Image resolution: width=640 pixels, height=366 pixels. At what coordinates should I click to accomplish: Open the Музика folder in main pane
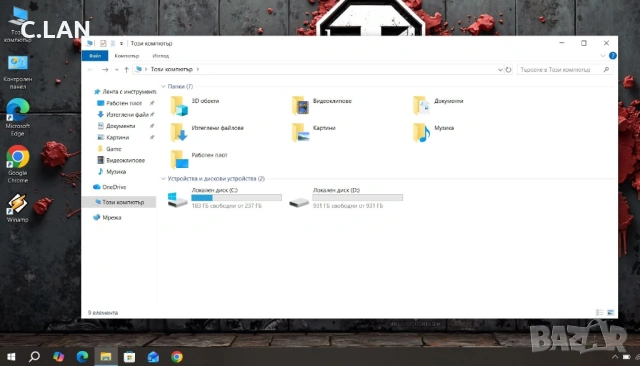[x=433, y=132]
